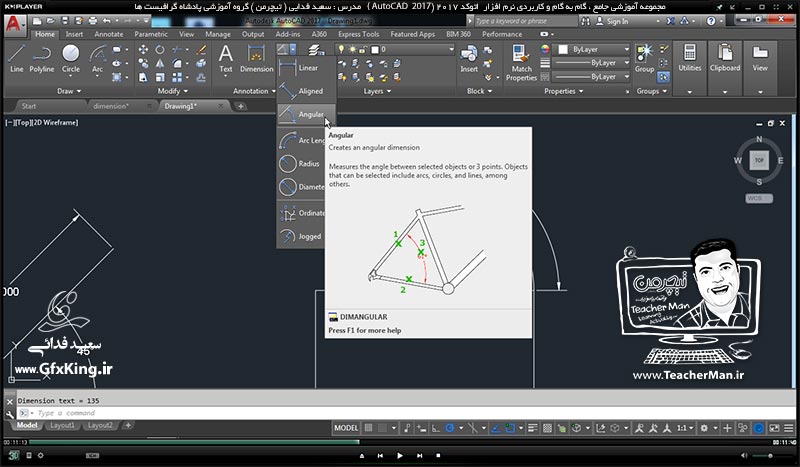Select the Circle tool

(70, 59)
